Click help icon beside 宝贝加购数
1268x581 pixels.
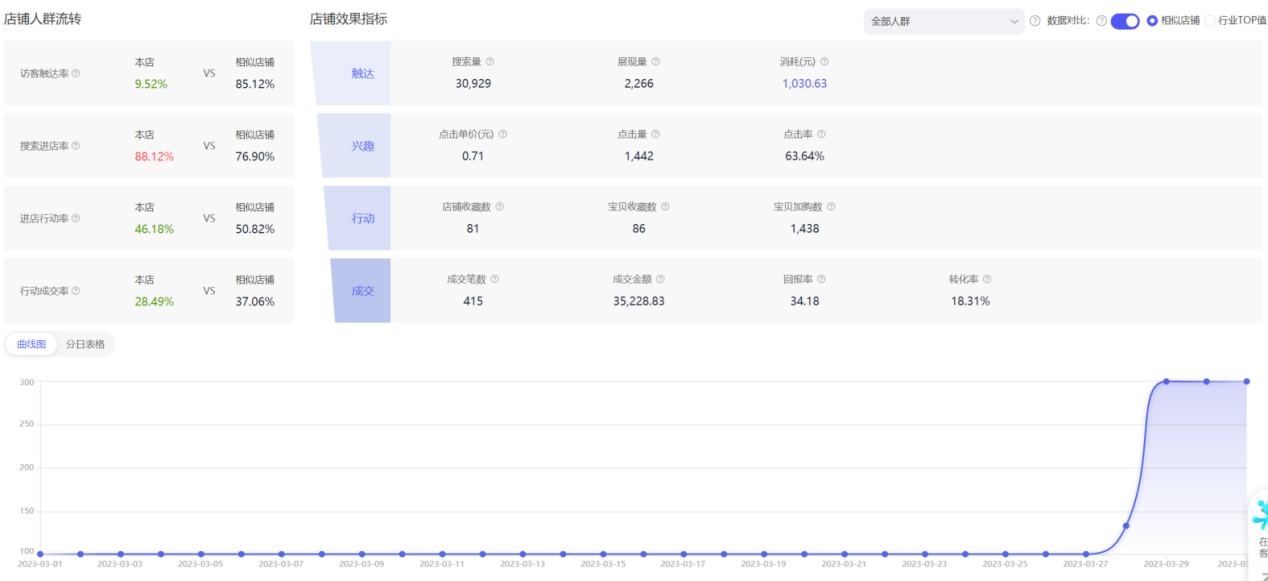click(x=830, y=207)
